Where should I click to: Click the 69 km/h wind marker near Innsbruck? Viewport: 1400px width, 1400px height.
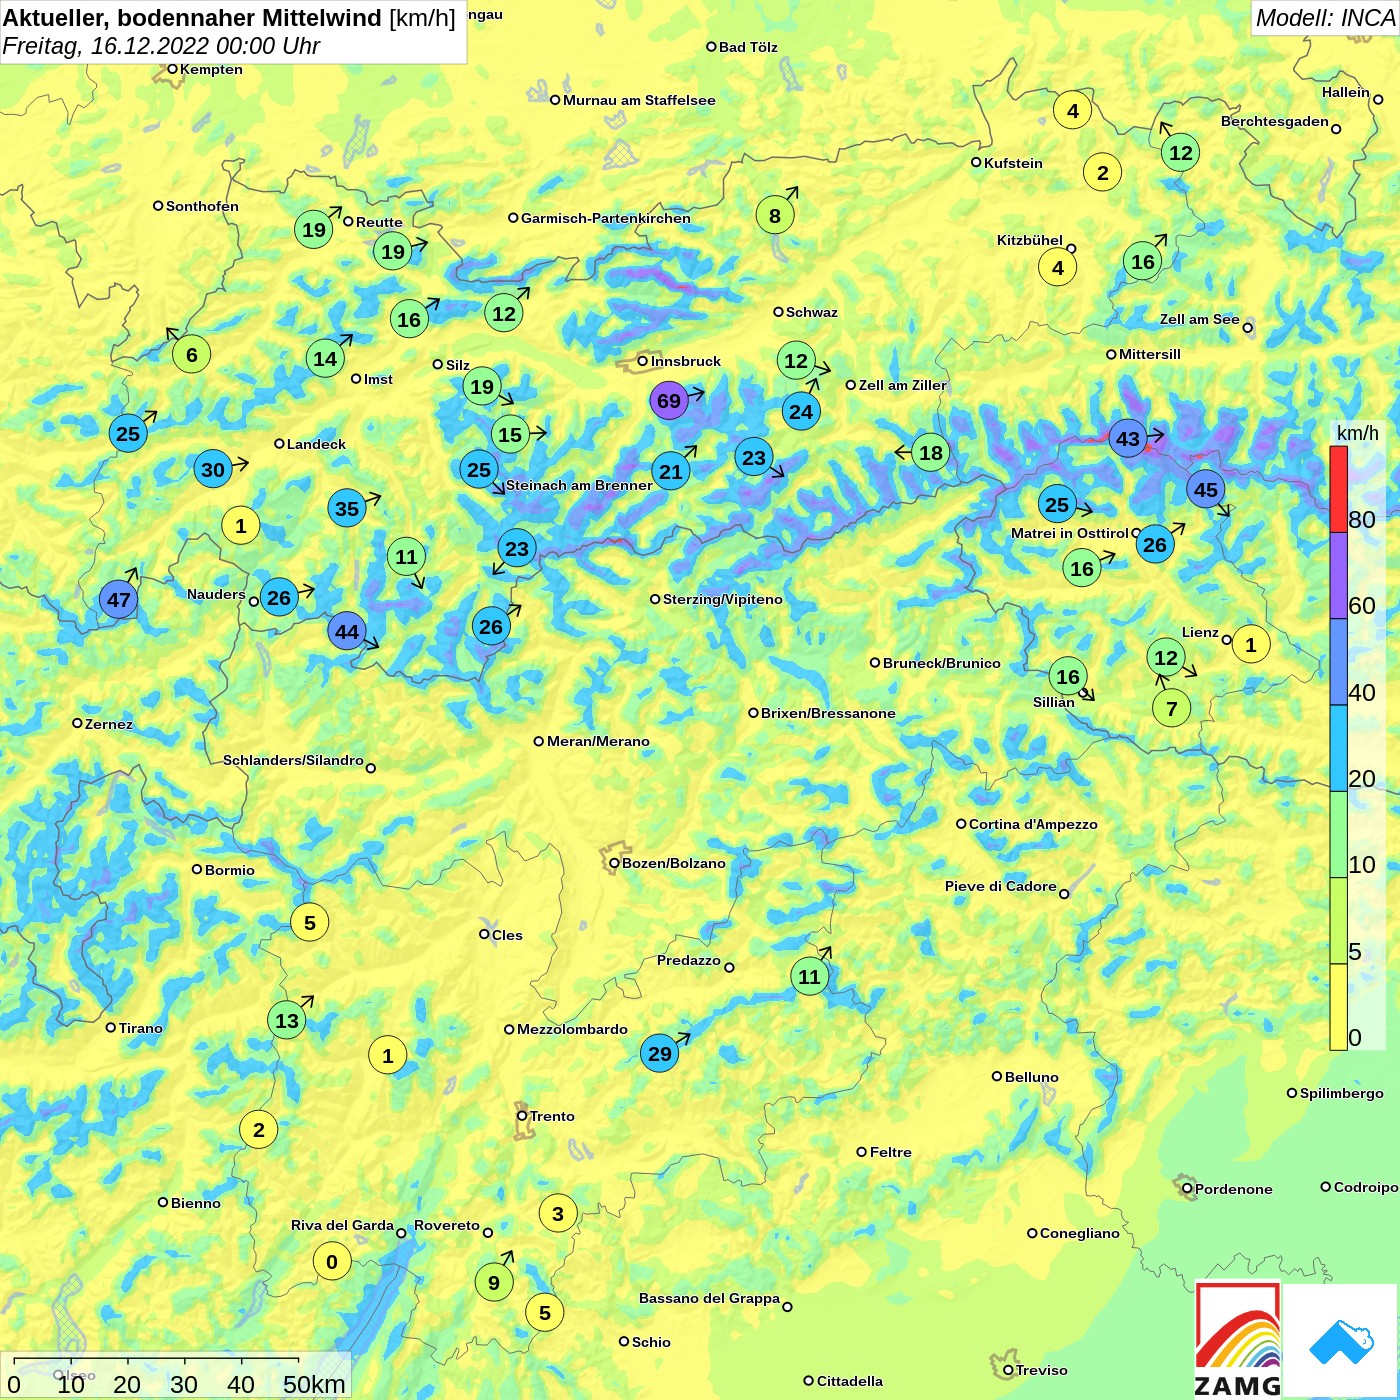coord(669,401)
